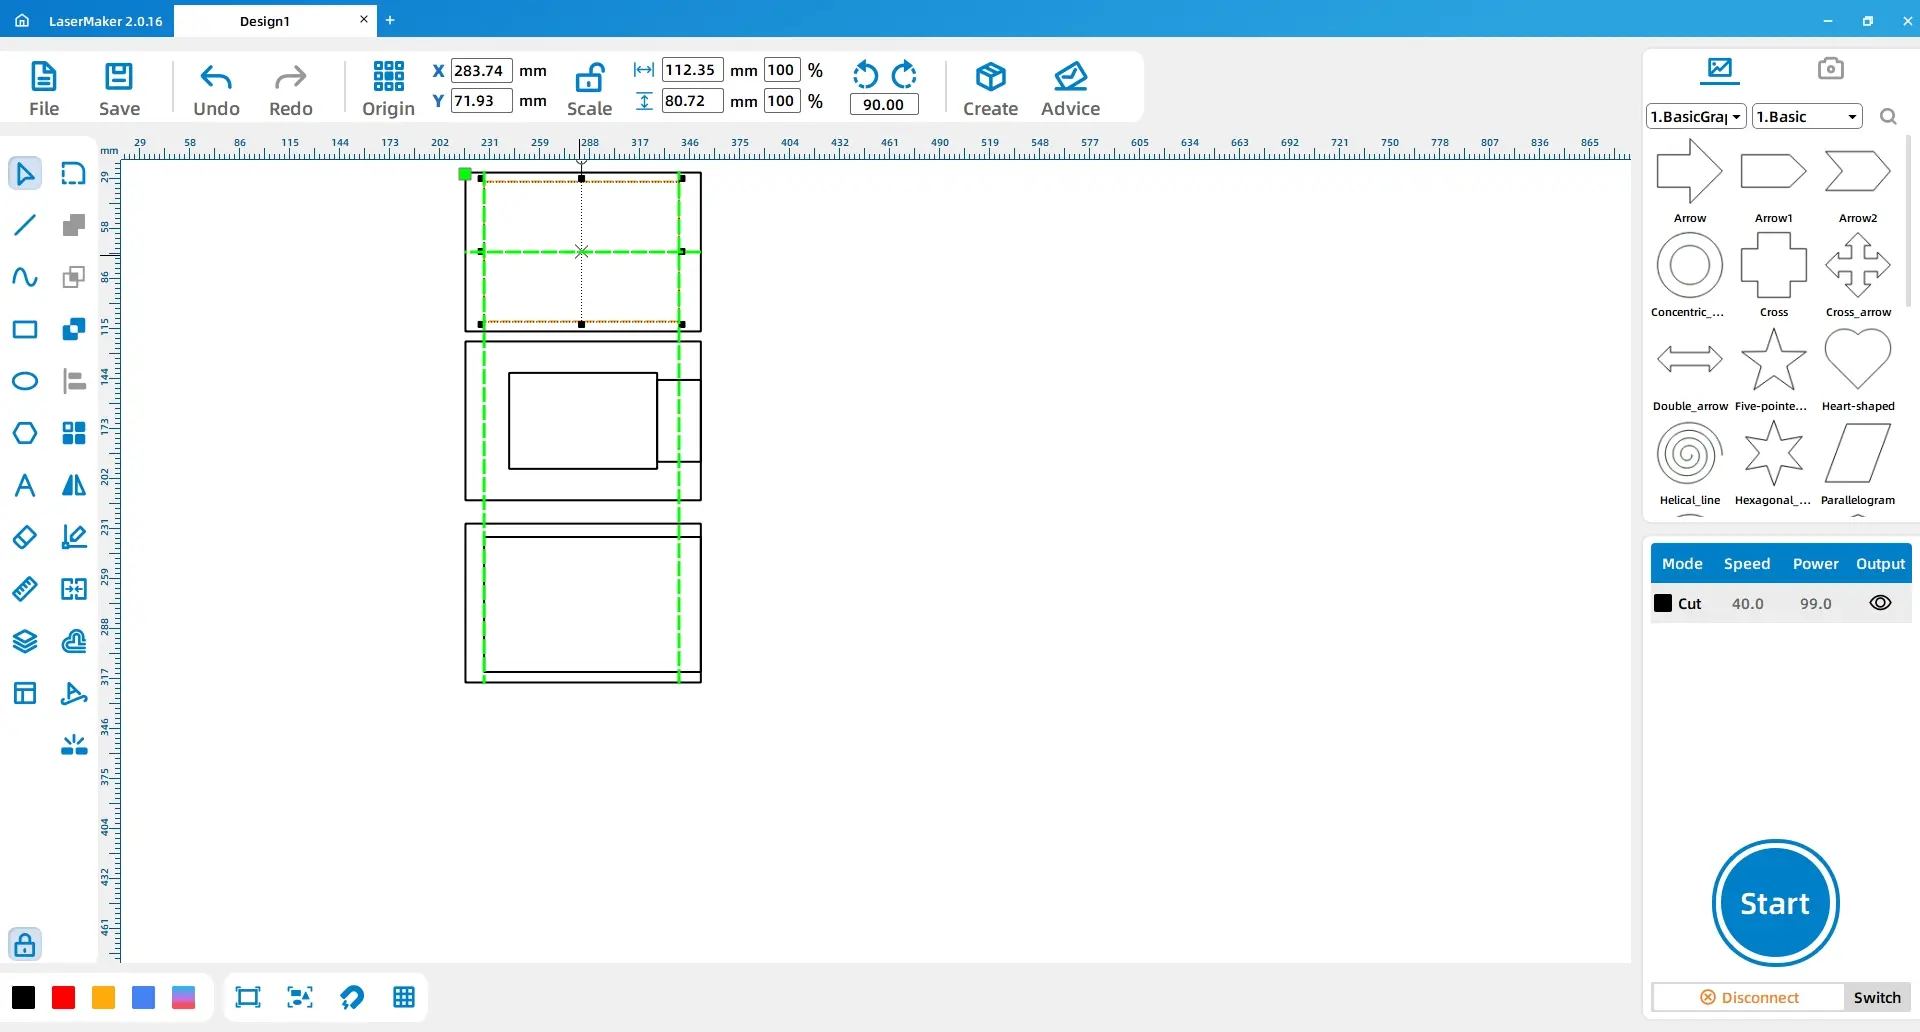Open the Origin anchor selector
Viewport: 1920px width, 1032px height.
388,88
